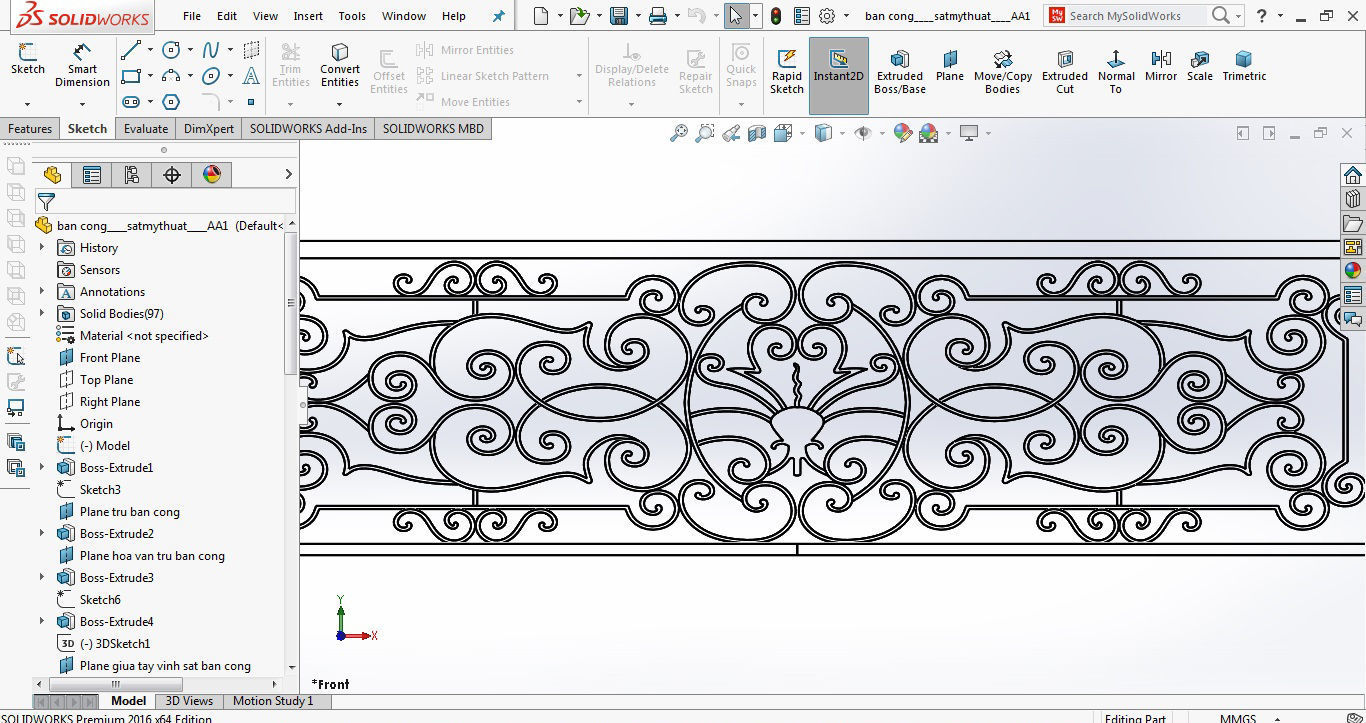Click the Mirror feature tool
This screenshot has height=723, width=1366.
(x=1161, y=64)
